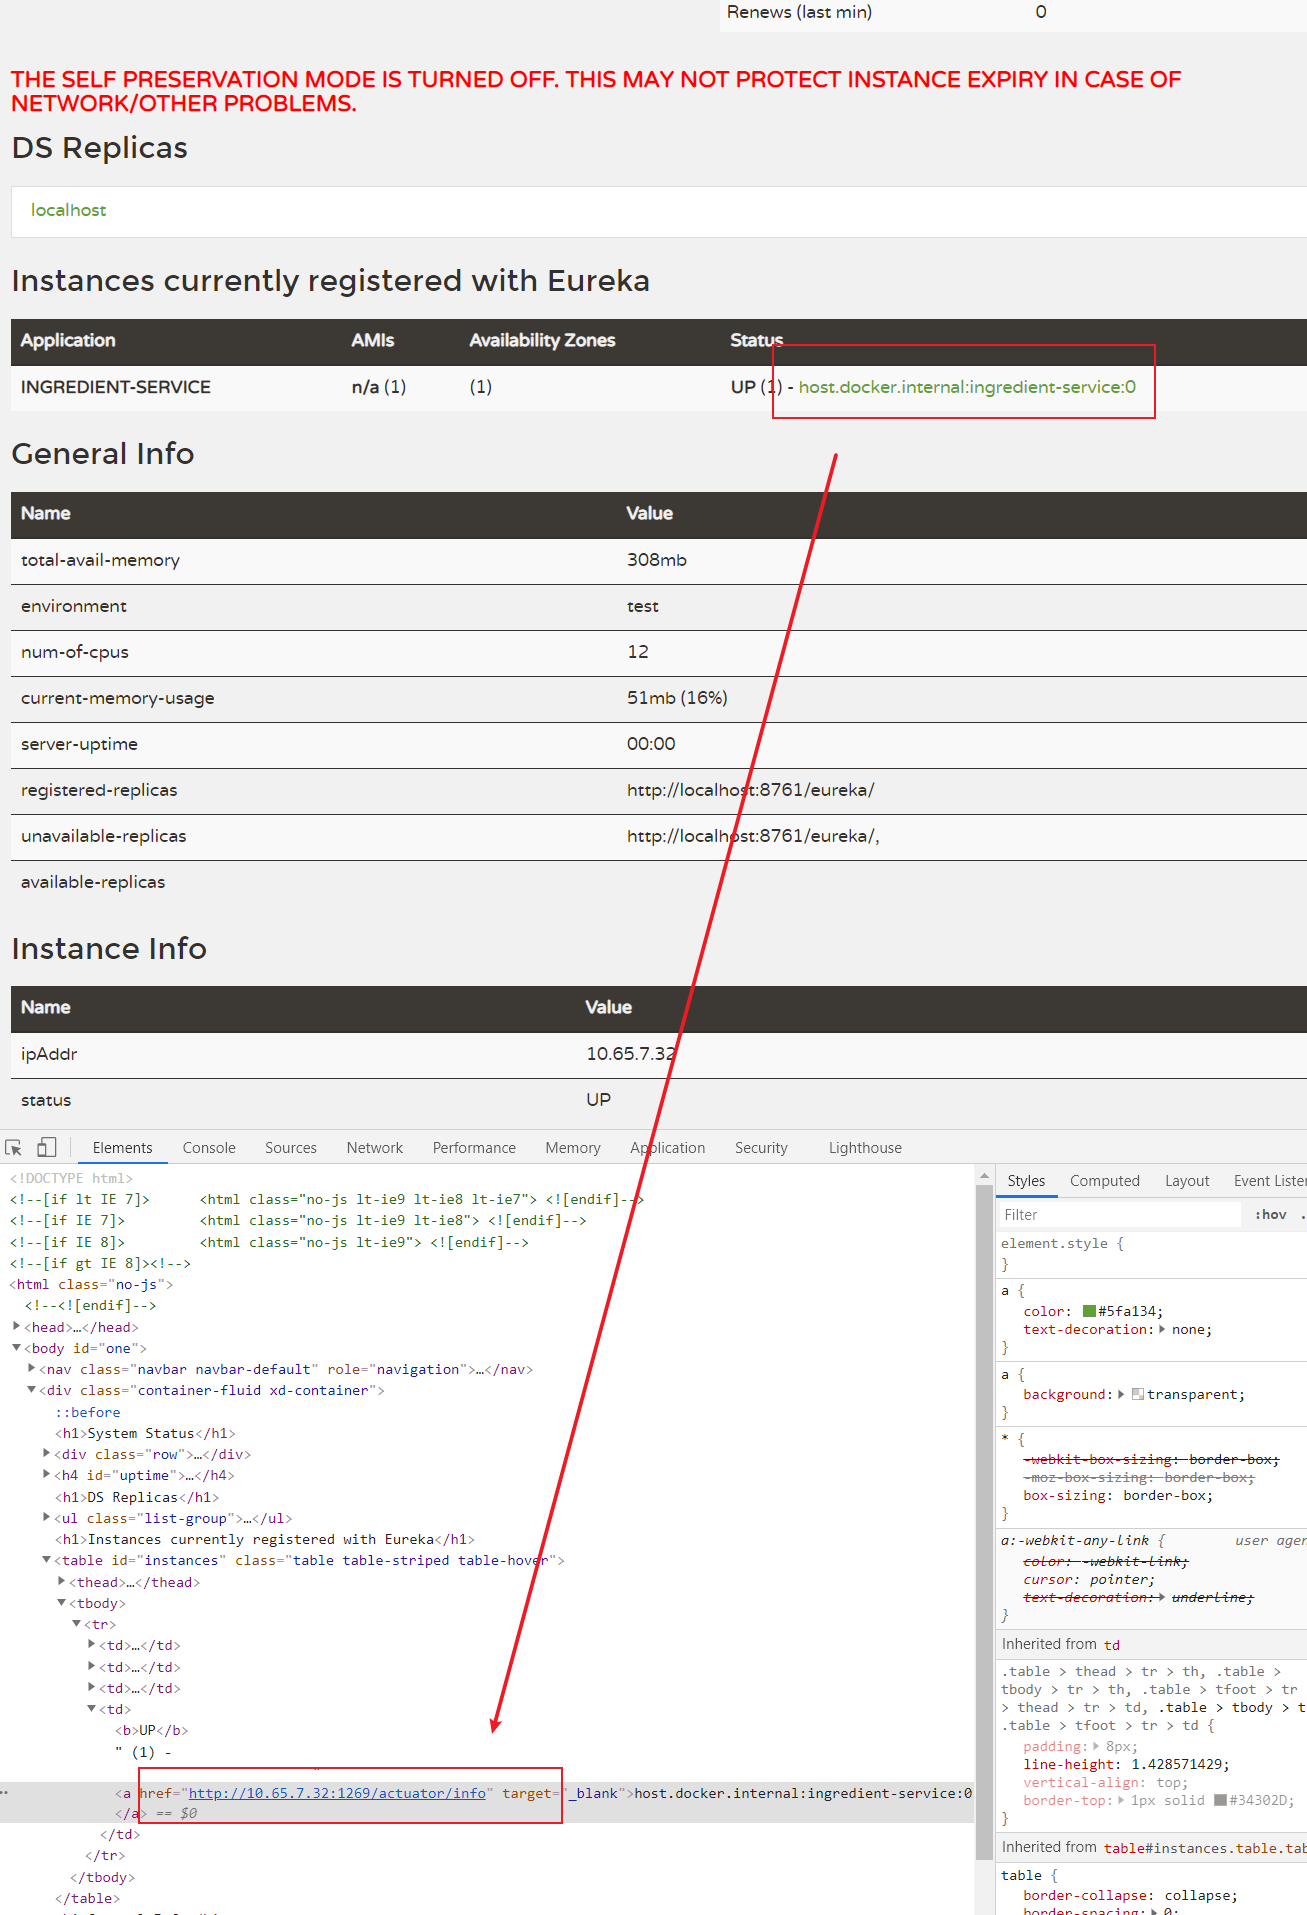1307x1915 pixels.
Task: Expand the background shorthand property triangle
Action: 1121,1394
